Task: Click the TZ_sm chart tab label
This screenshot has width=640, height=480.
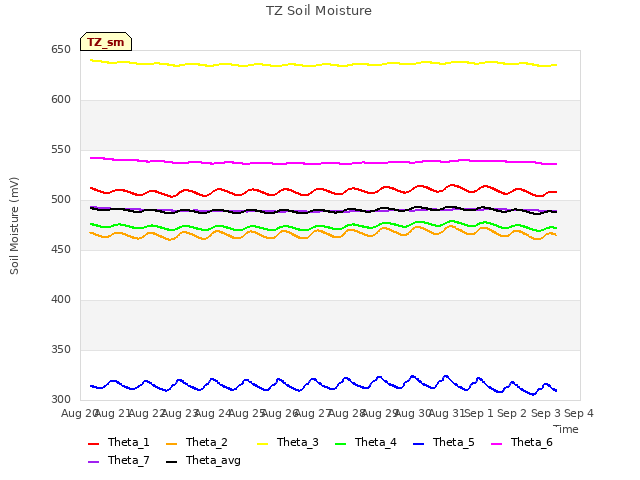Action: [x=106, y=42]
